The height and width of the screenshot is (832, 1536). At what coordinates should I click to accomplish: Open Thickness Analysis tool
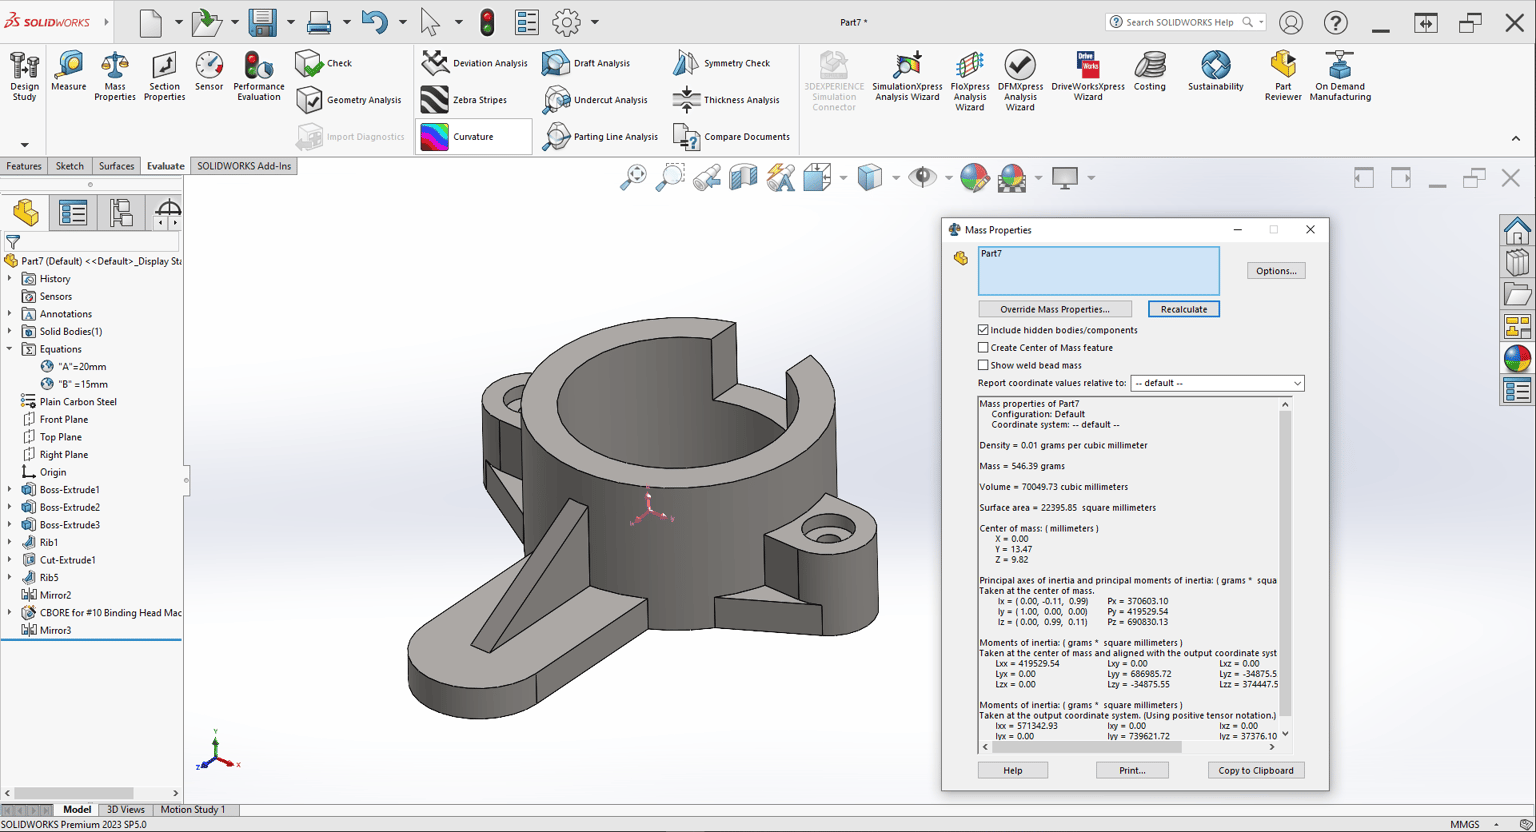tap(726, 100)
